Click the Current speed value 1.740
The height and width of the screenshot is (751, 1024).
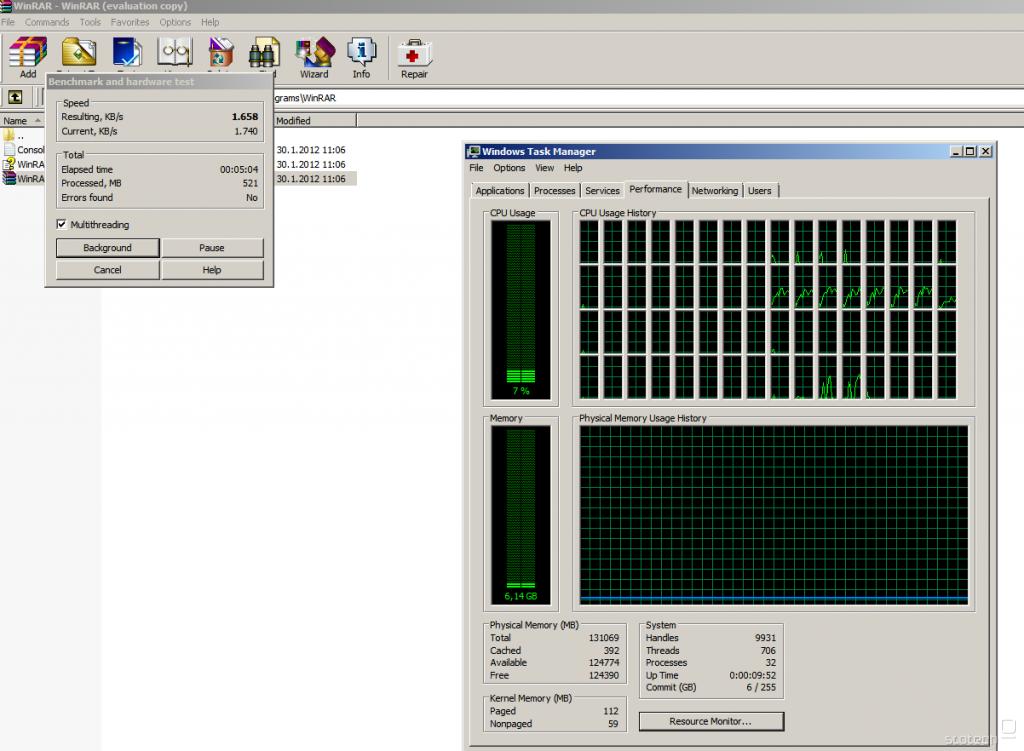click(x=246, y=131)
